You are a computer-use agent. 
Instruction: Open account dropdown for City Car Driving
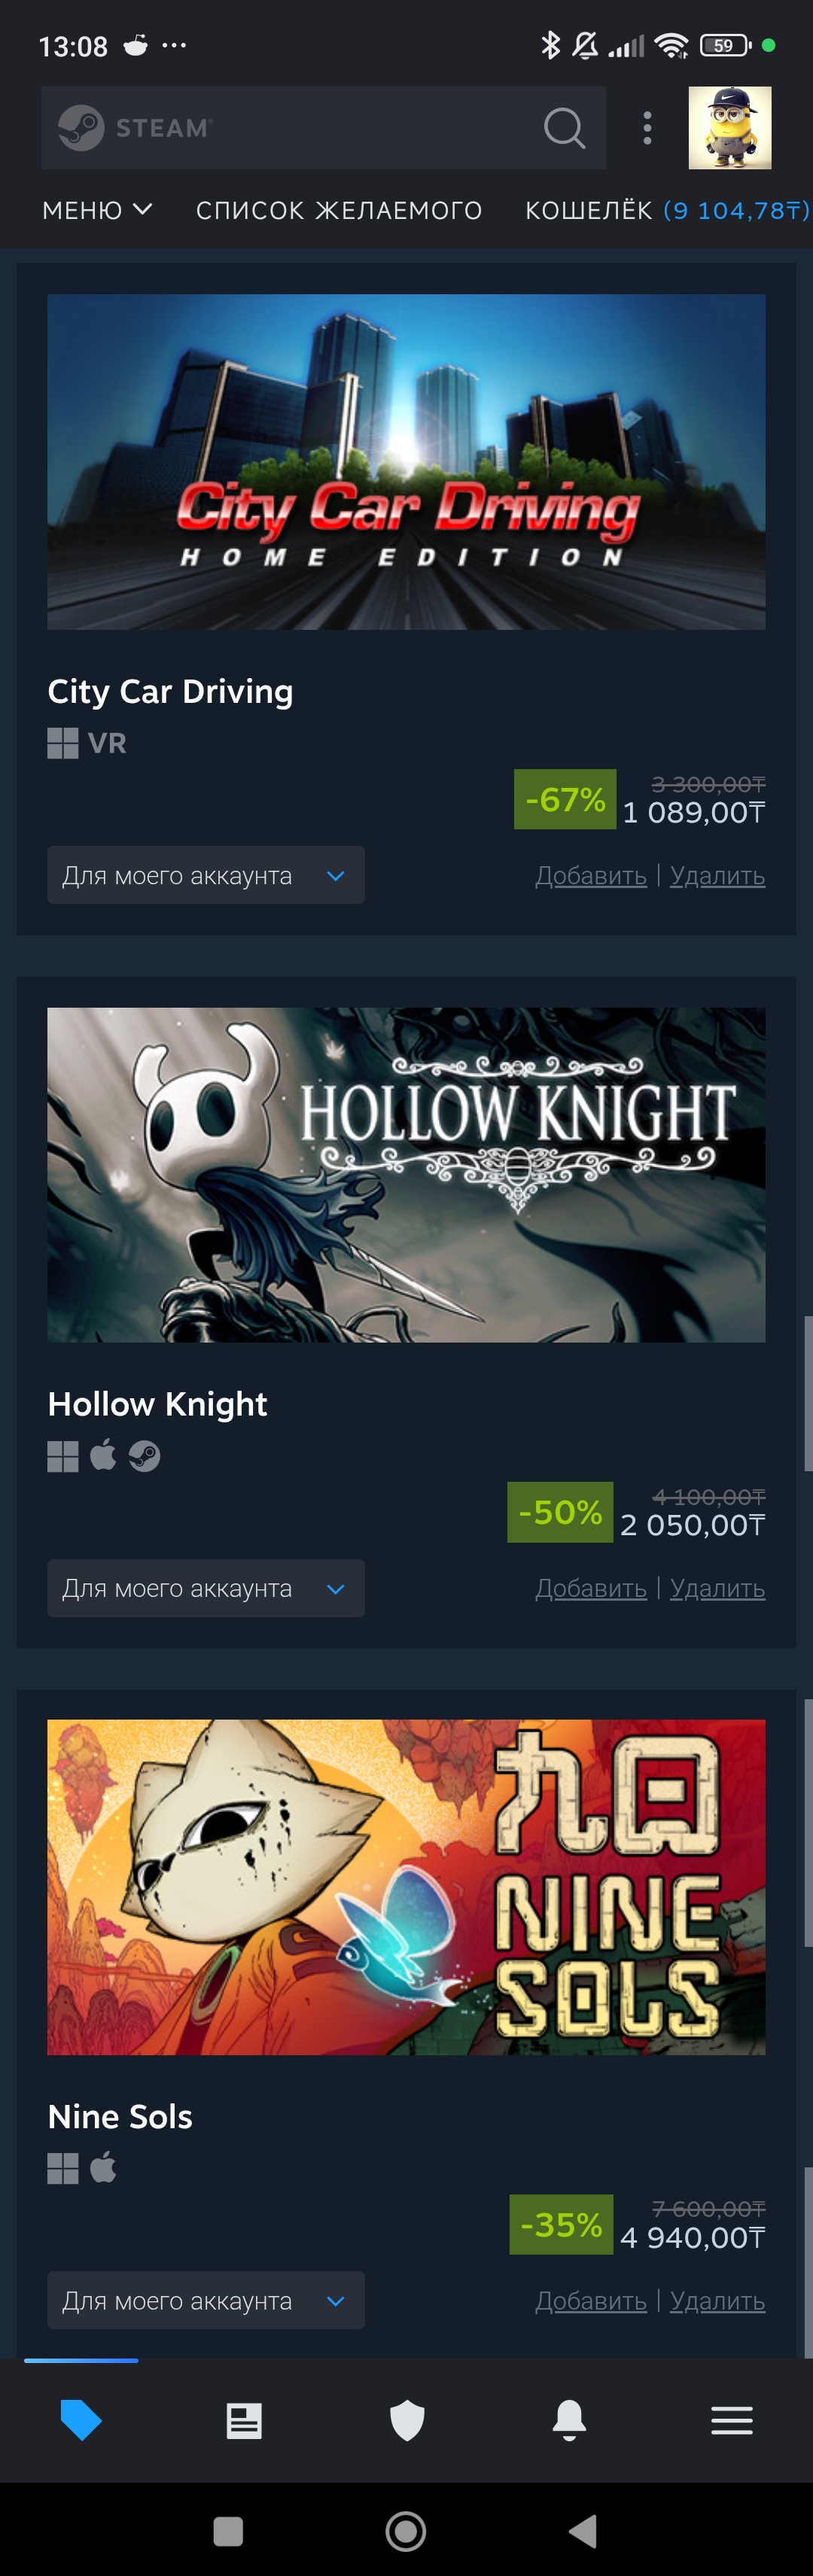[x=206, y=875]
